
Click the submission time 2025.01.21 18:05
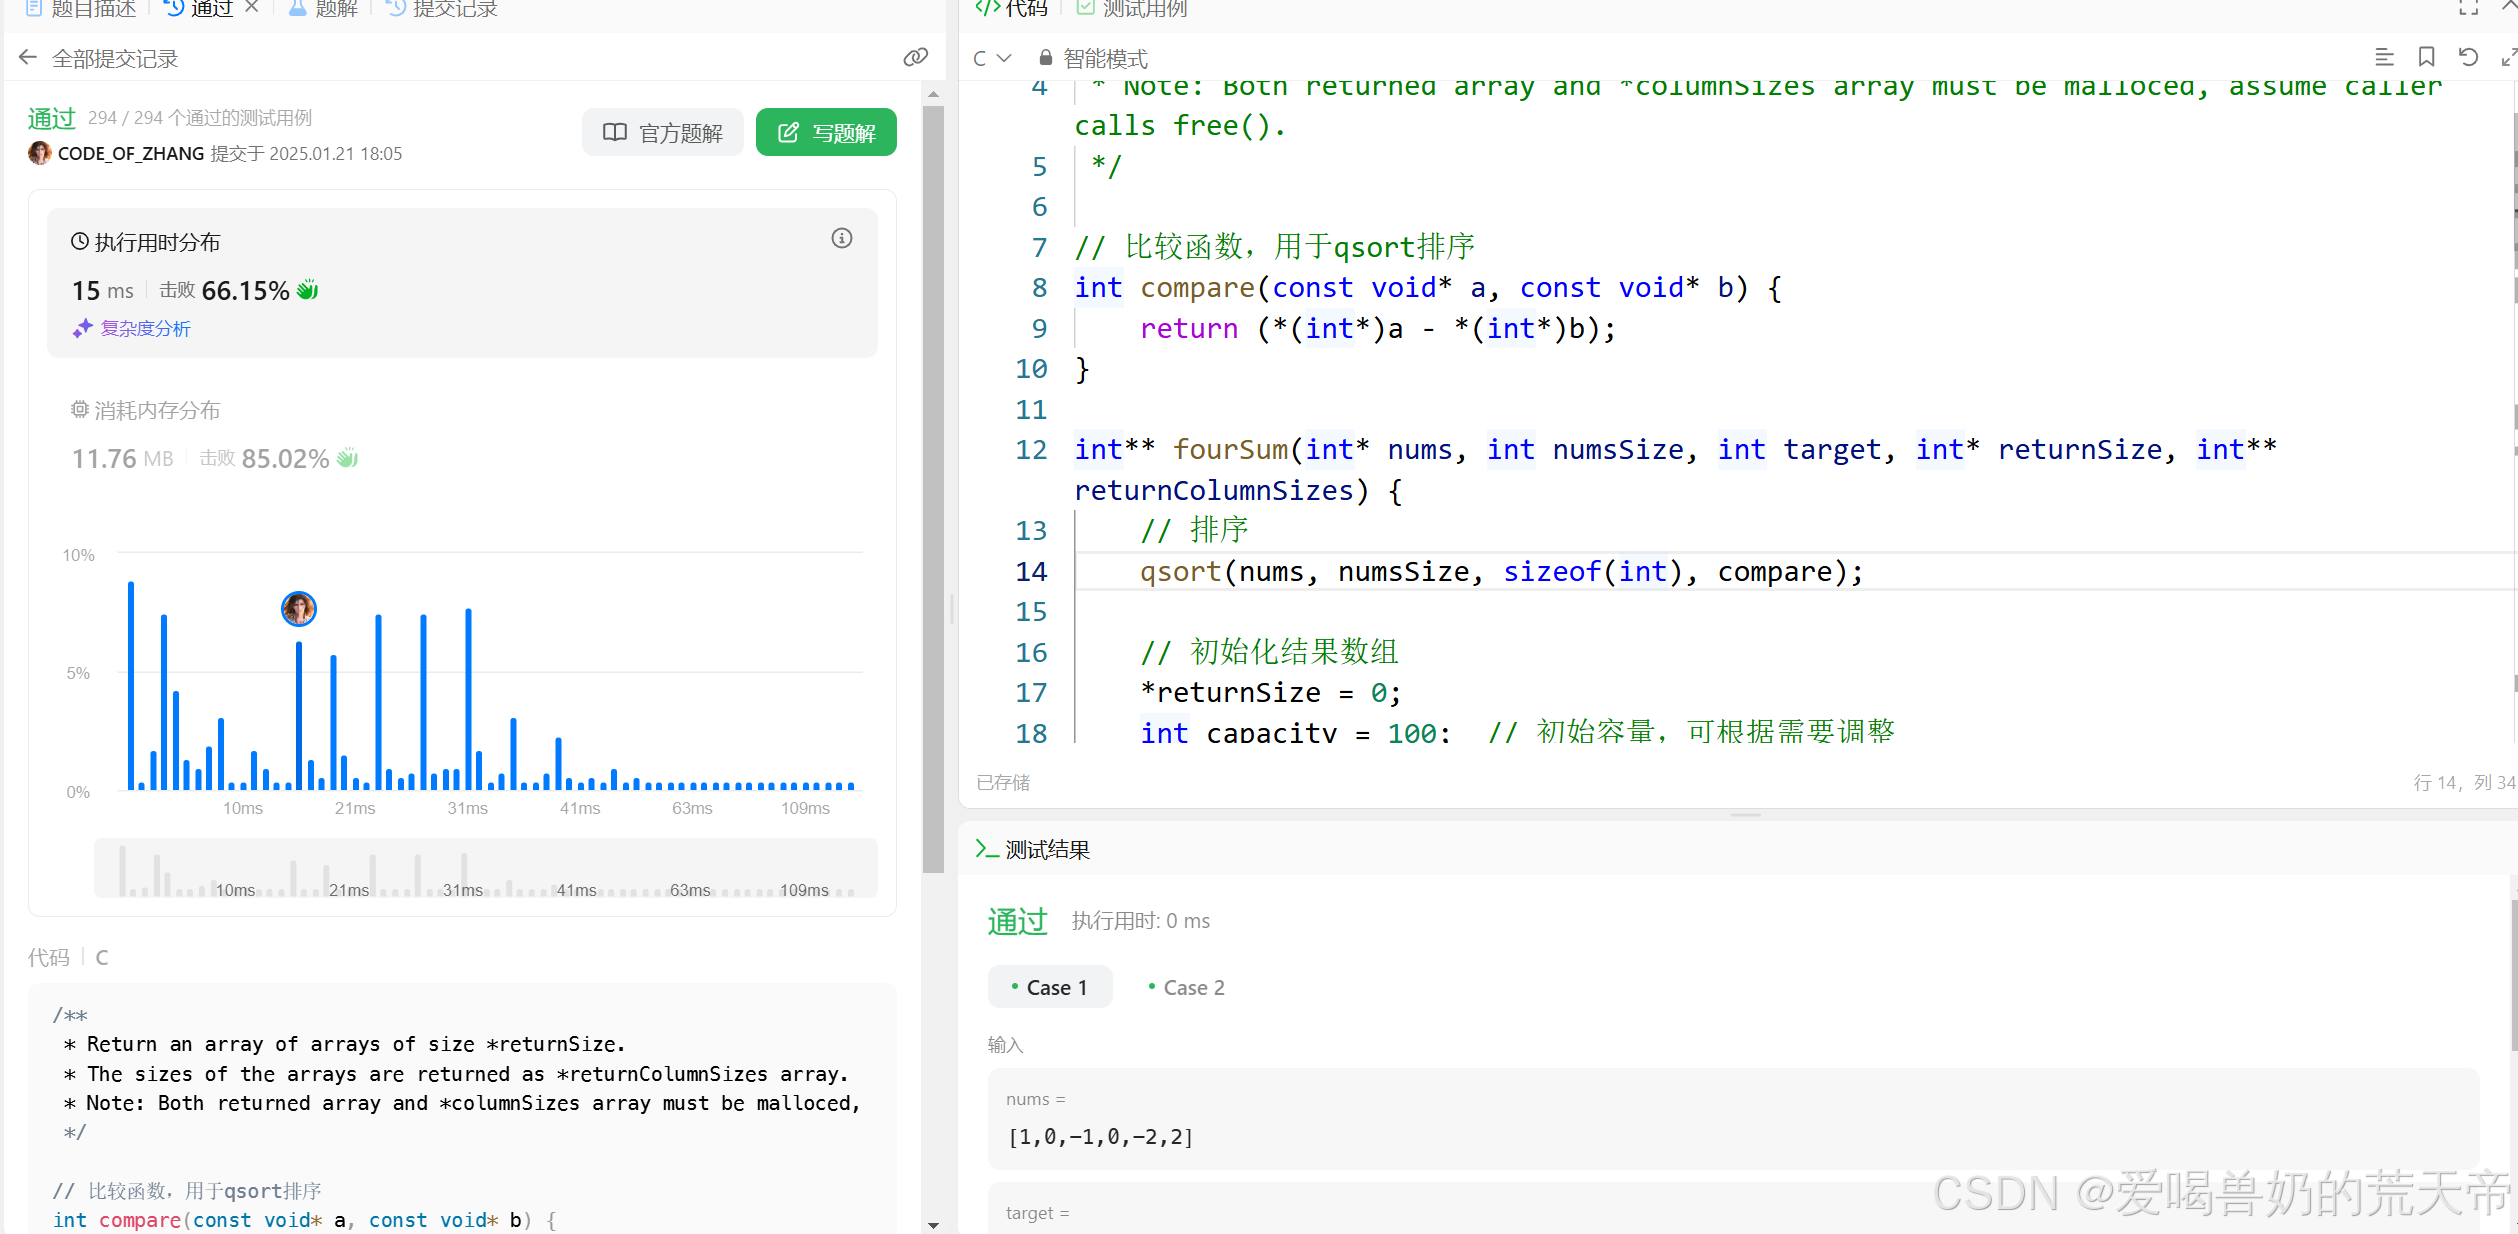336,153
